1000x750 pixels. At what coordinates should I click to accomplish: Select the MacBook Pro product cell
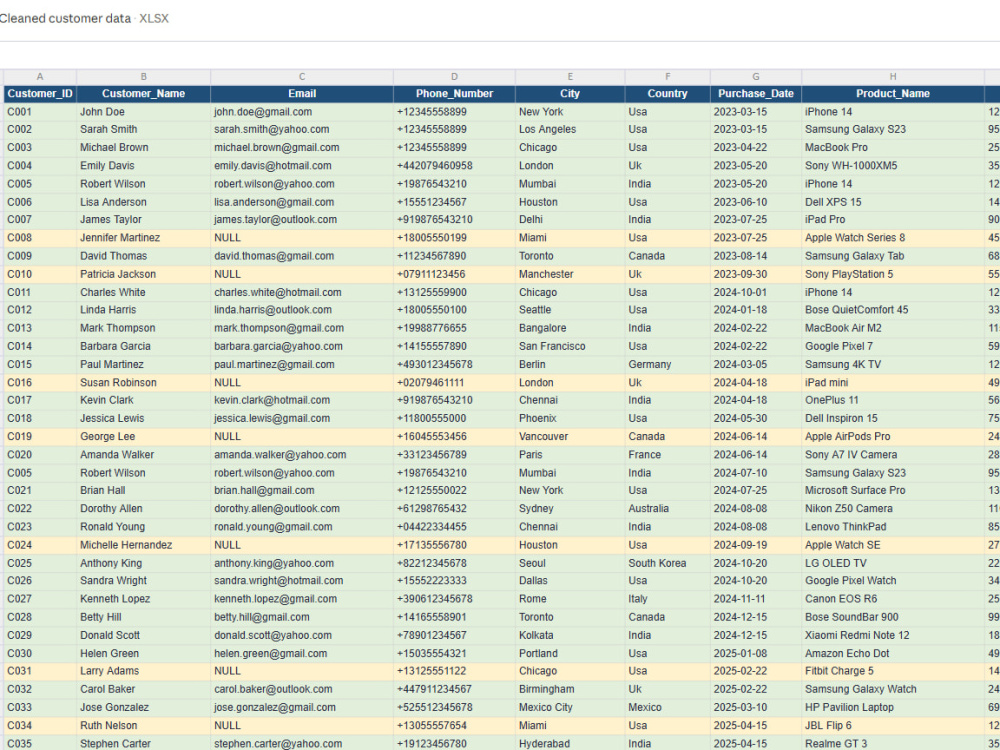pyautogui.click(x=893, y=147)
